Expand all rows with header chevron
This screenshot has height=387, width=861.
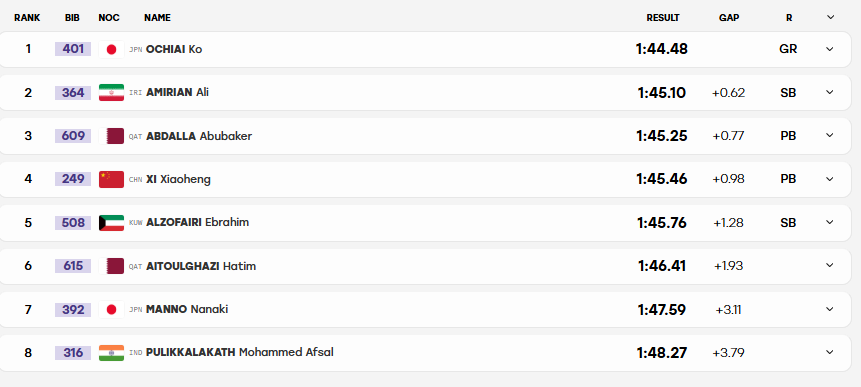point(830,18)
